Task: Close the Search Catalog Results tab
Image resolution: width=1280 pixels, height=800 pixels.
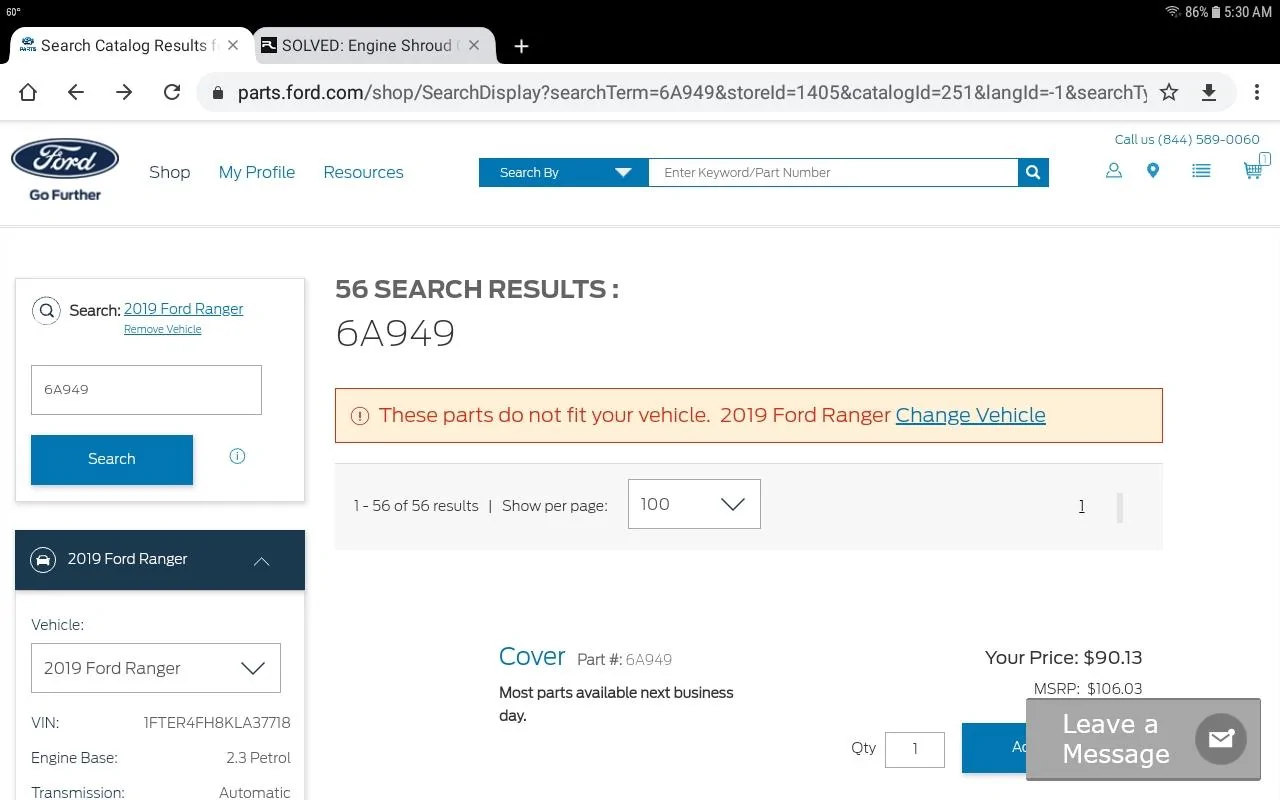Action: tap(233, 45)
